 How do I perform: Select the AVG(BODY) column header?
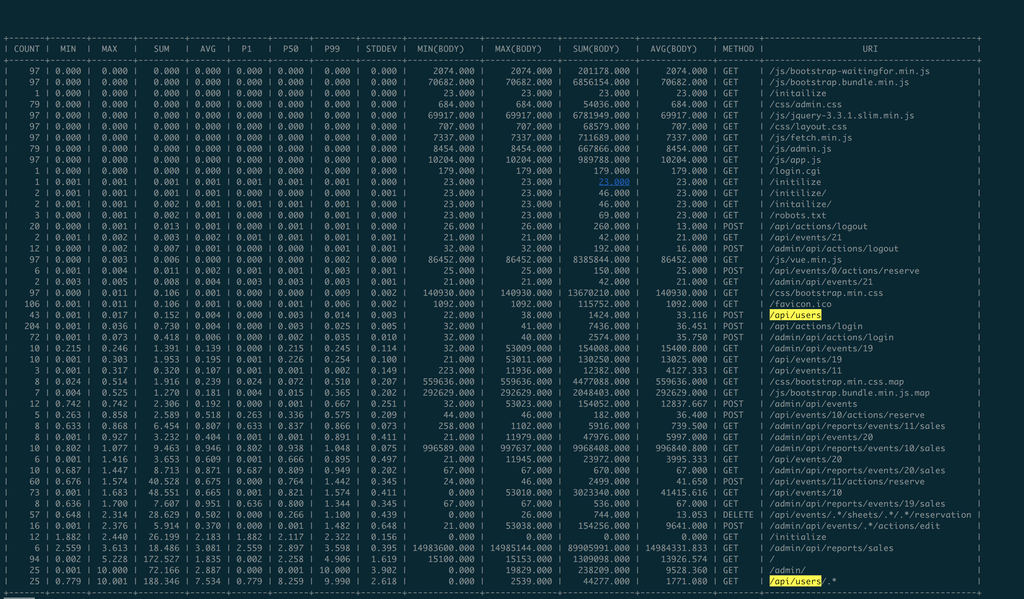click(x=673, y=49)
